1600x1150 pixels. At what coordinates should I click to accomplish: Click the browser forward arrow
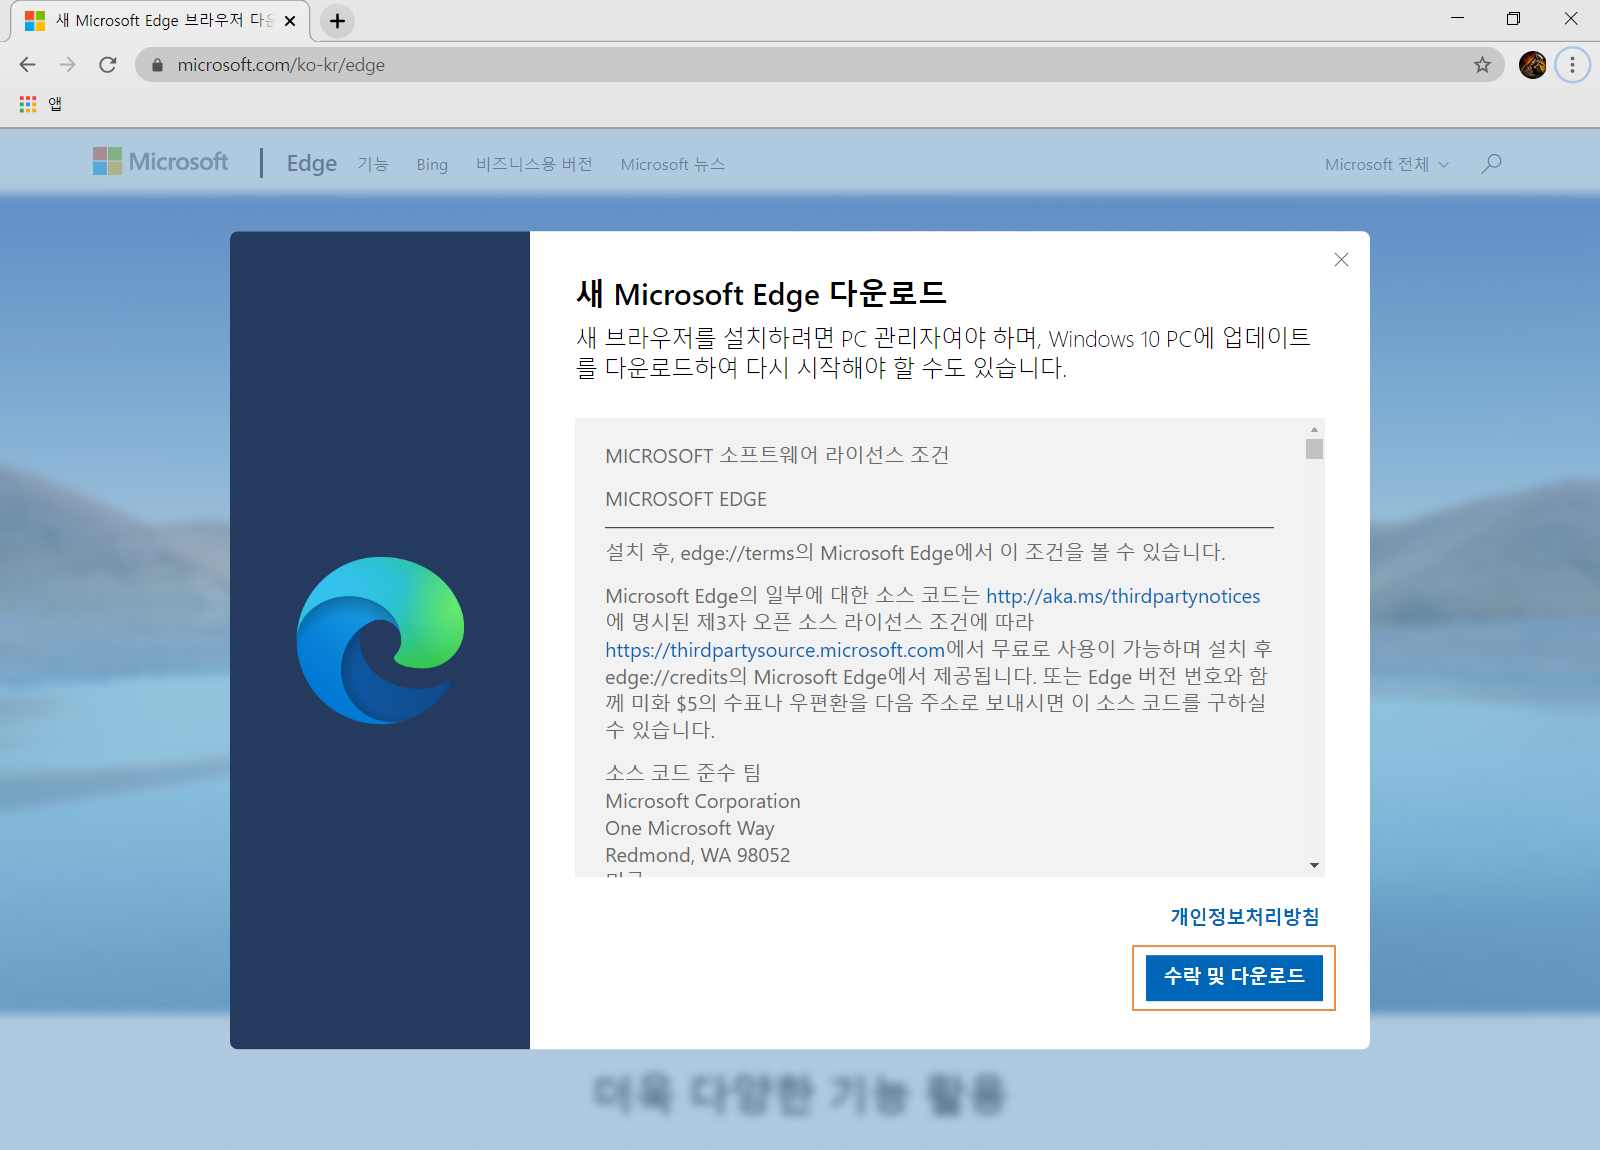click(x=67, y=65)
